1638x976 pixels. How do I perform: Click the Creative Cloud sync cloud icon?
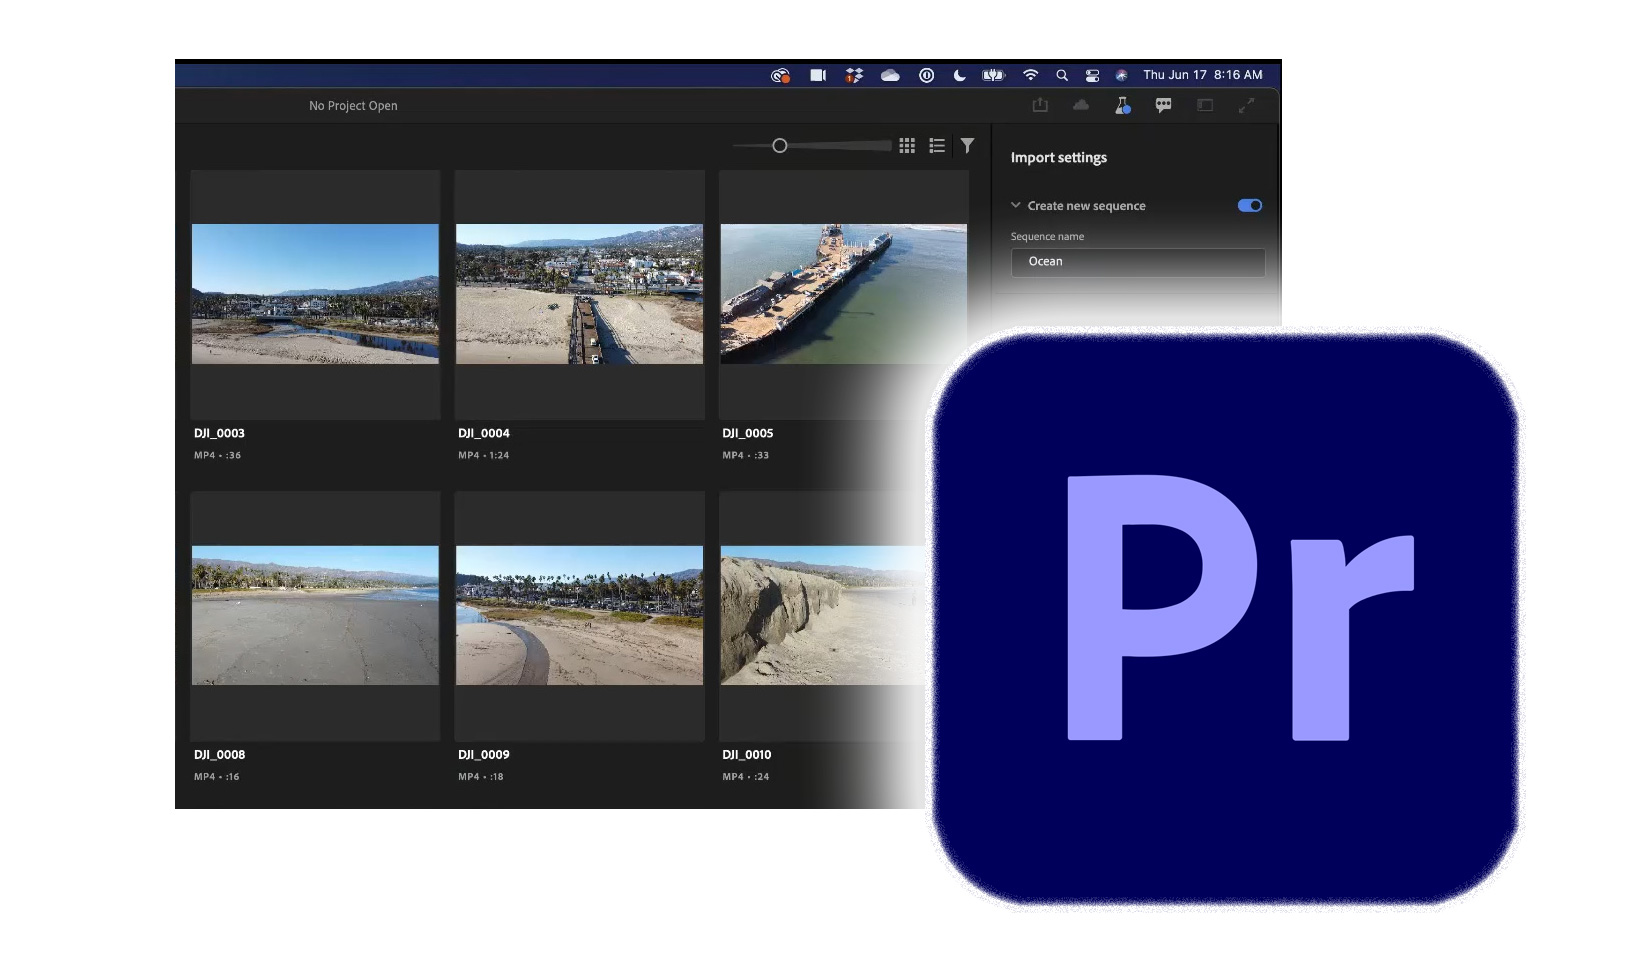1081,105
